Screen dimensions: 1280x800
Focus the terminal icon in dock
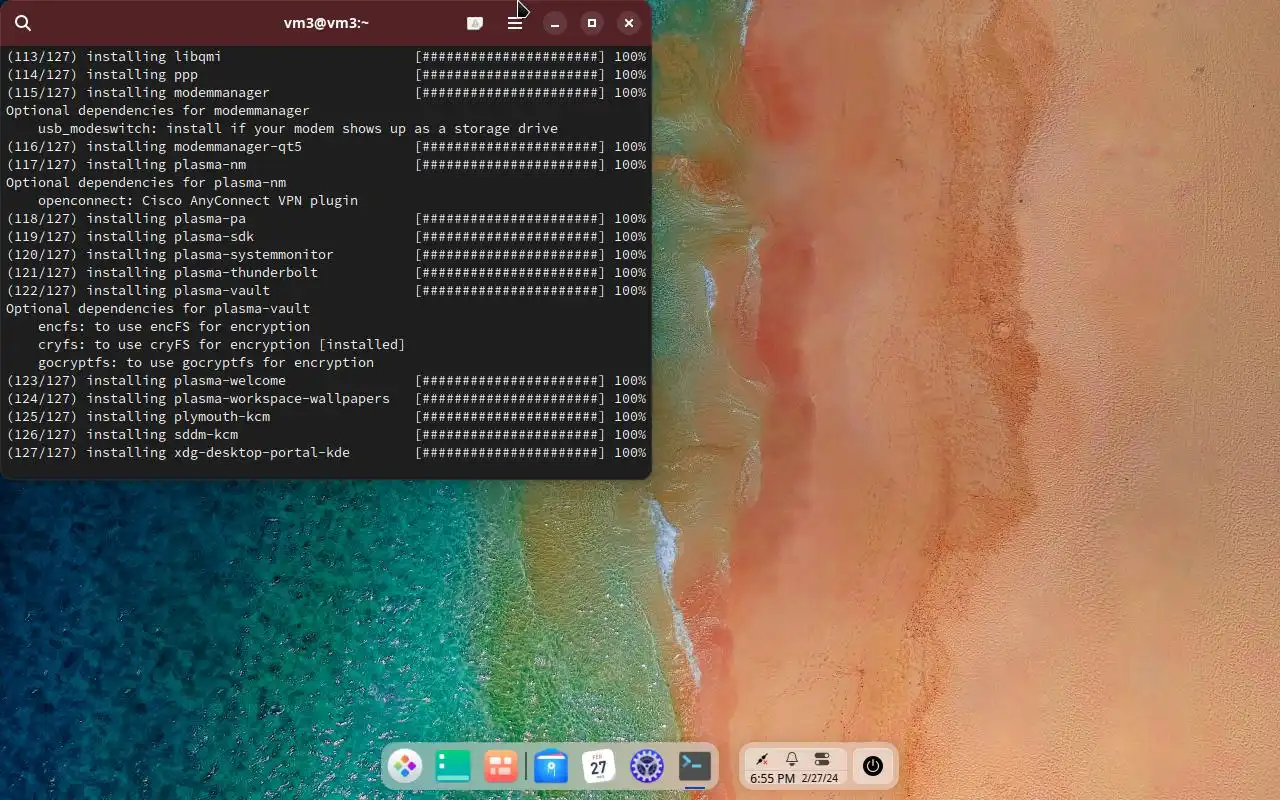(695, 767)
